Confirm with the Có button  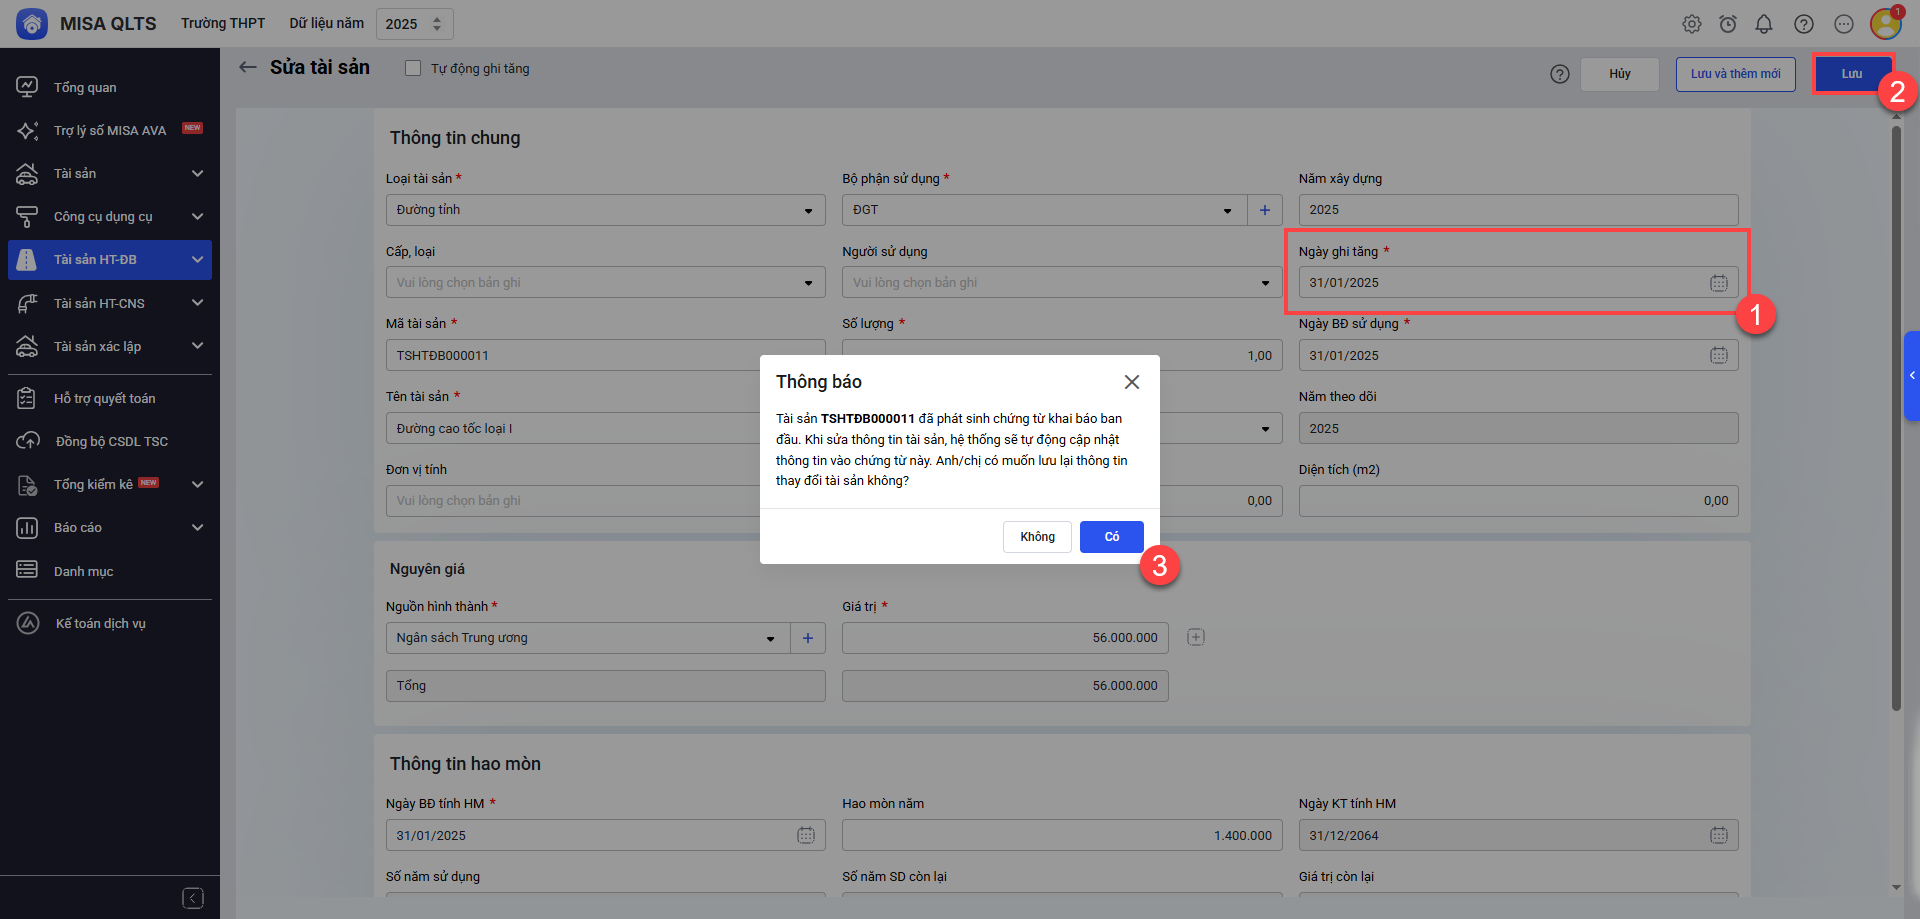click(x=1111, y=537)
